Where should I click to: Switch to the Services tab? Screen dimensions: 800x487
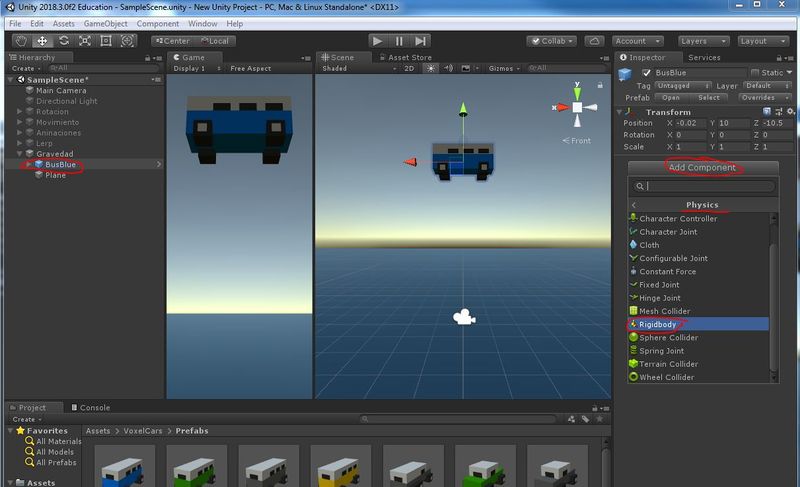(704, 58)
